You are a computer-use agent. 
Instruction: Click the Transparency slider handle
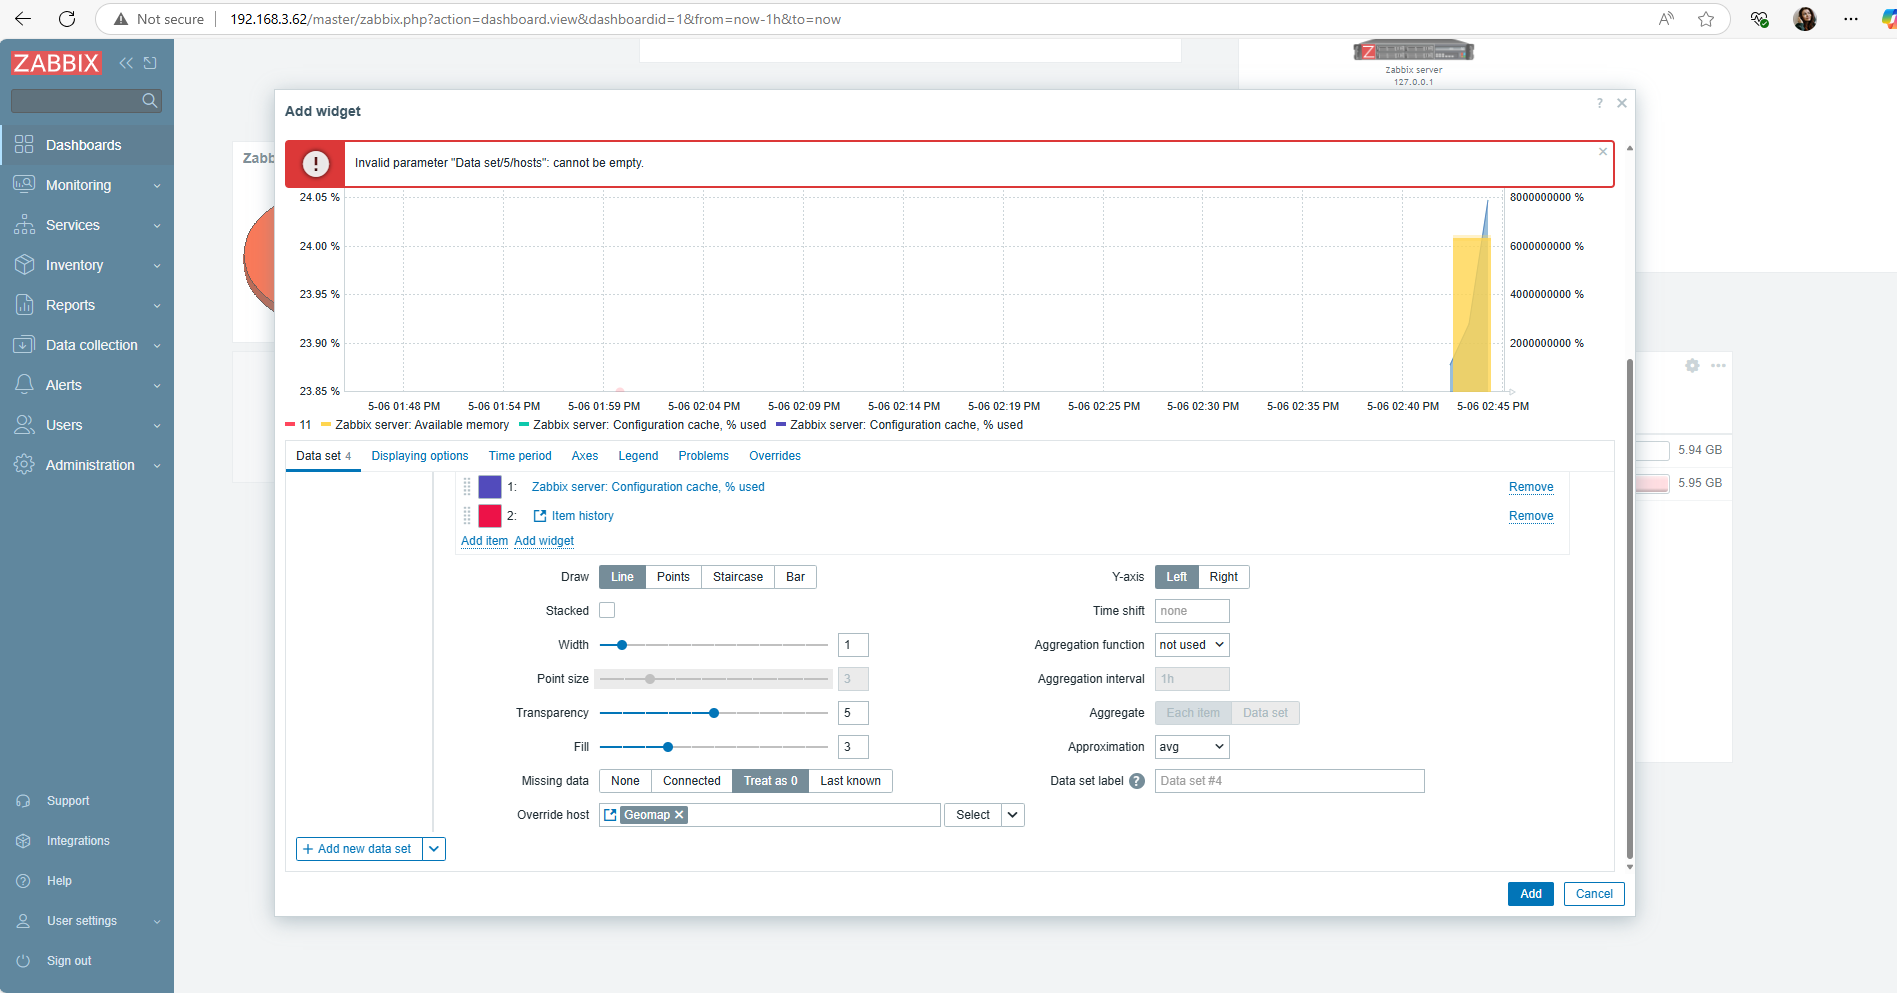(x=714, y=713)
